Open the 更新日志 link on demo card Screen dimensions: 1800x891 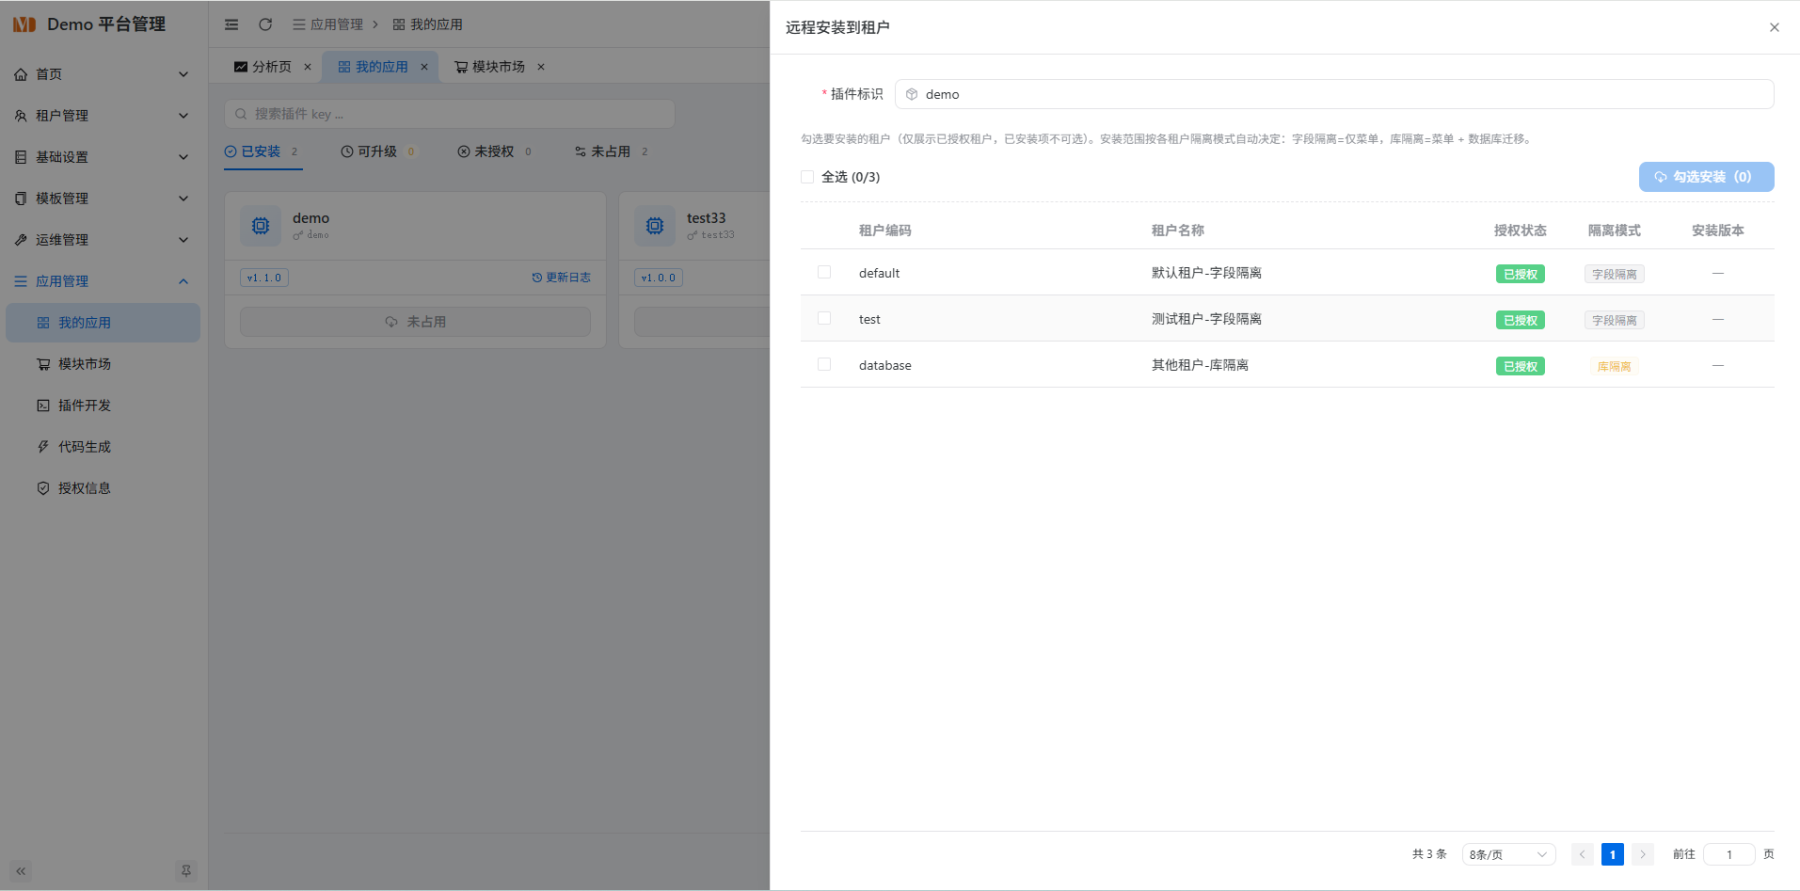pyautogui.click(x=561, y=277)
